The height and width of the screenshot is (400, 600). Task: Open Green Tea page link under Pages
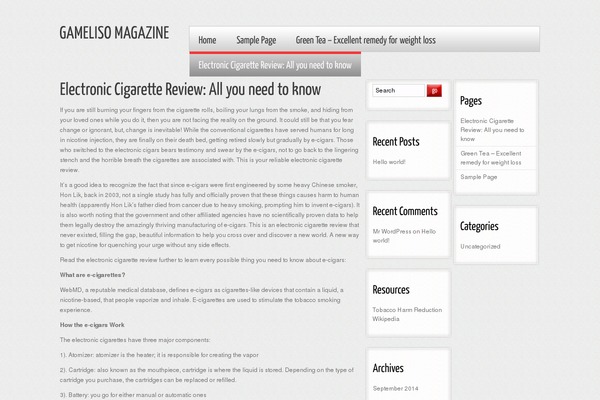point(491,158)
